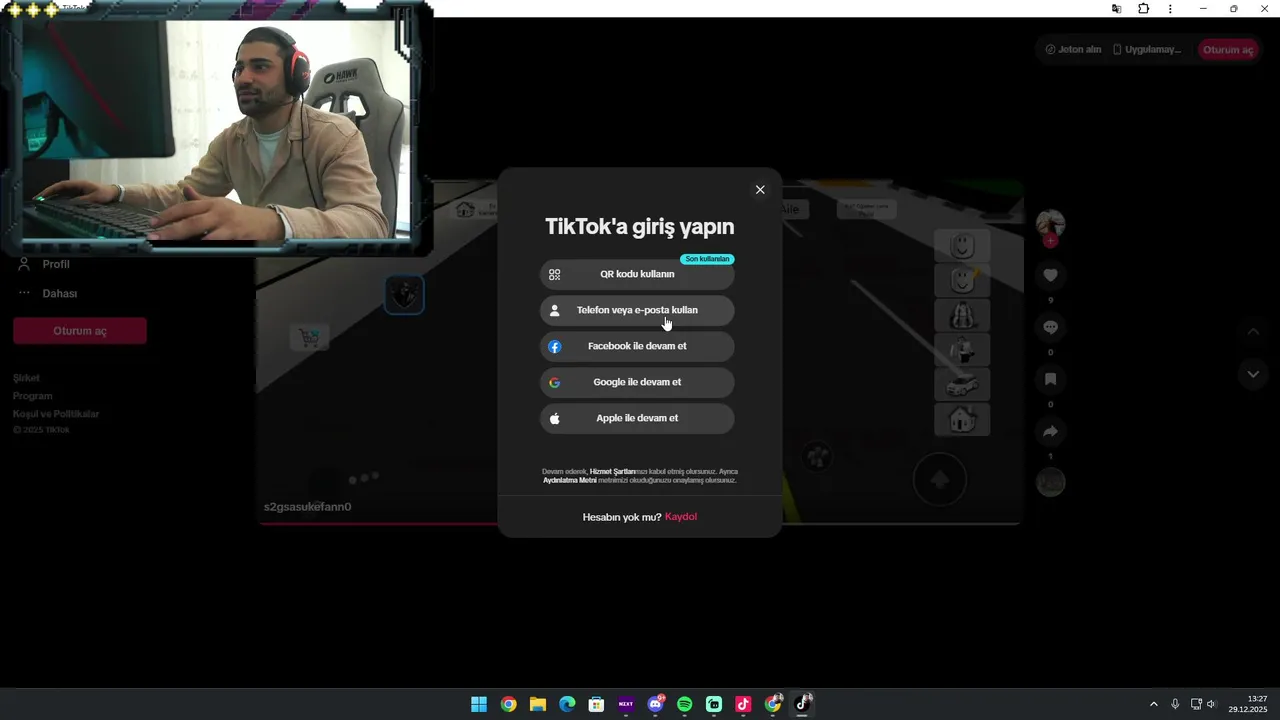
Task: Open the Chrome profile window in taskbar
Action: [773, 704]
